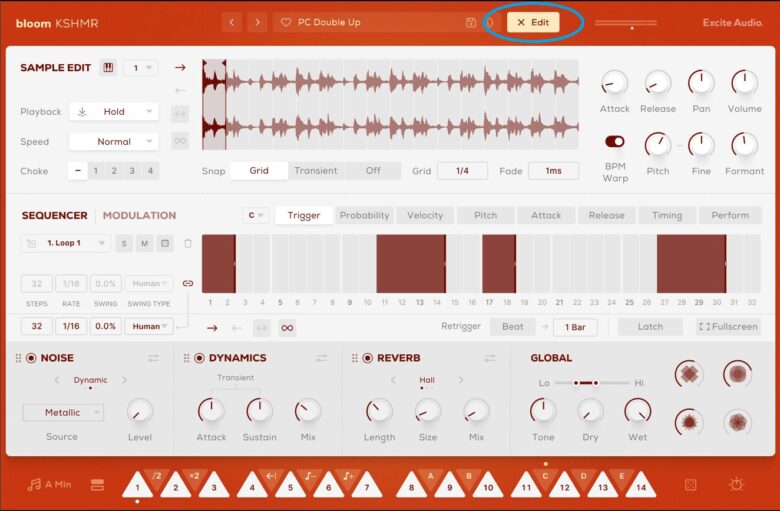Expand the Speed Normal dropdown
Screen dimensions: 780x511
113,142
